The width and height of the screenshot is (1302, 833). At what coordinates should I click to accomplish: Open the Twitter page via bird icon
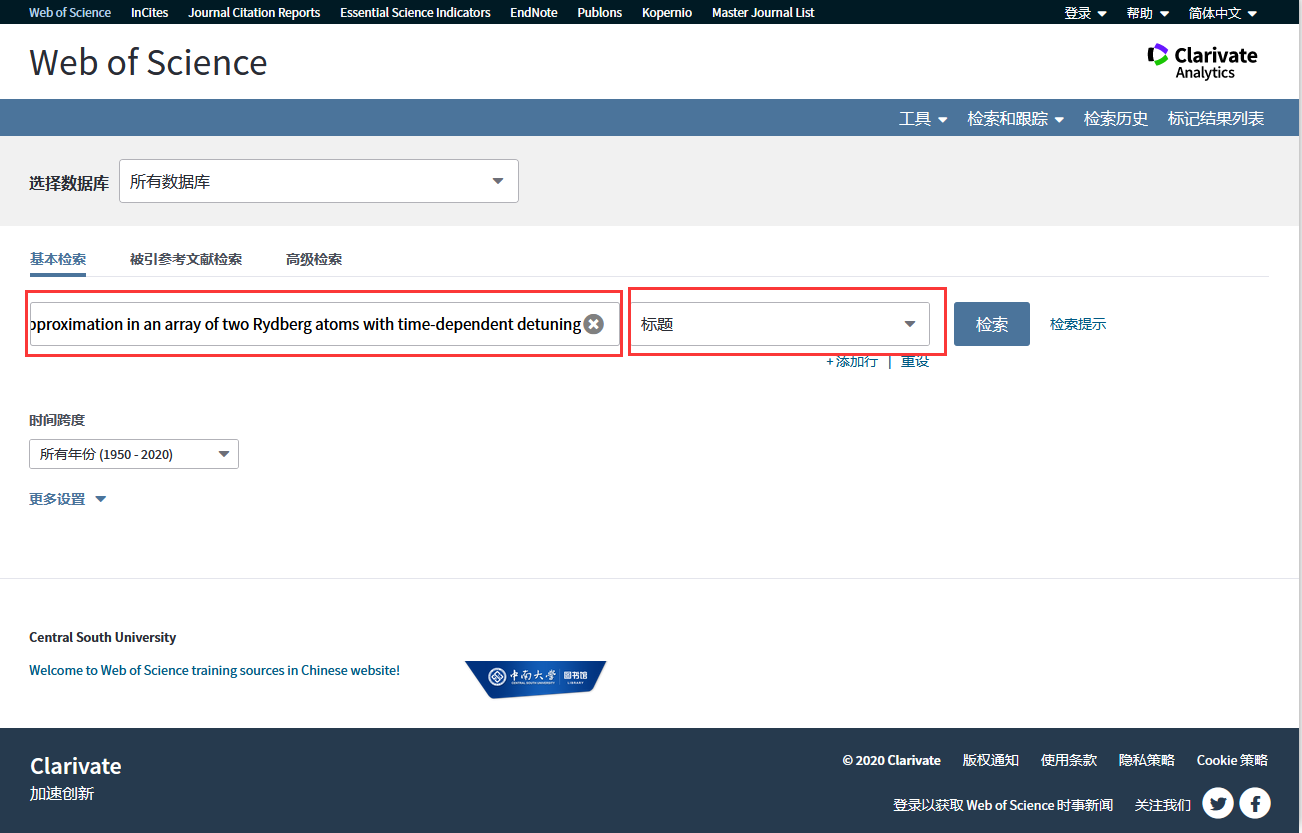(x=1218, y=803)
